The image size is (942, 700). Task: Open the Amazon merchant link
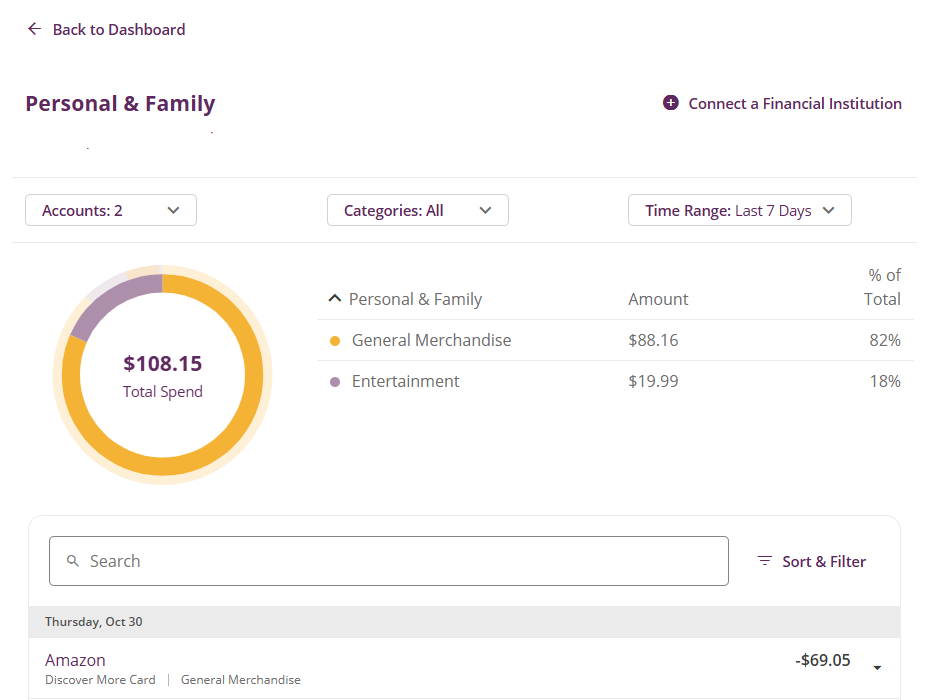pyautogui.click(x=75, y=660)
